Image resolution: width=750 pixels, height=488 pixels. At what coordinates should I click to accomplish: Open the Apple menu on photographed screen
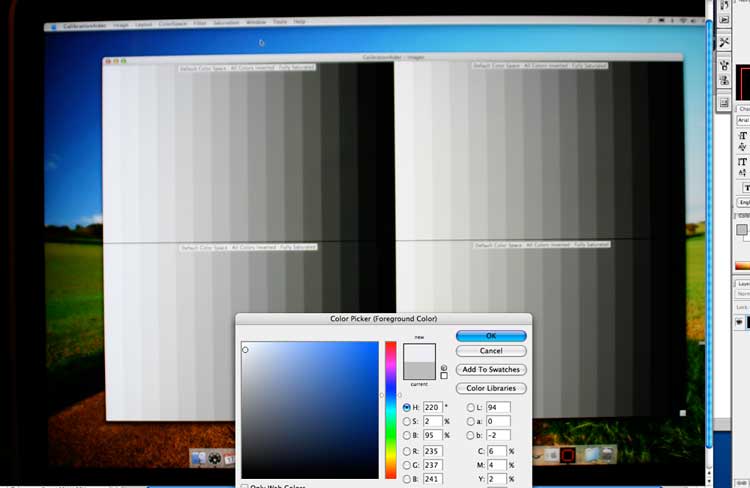(53, 27)
